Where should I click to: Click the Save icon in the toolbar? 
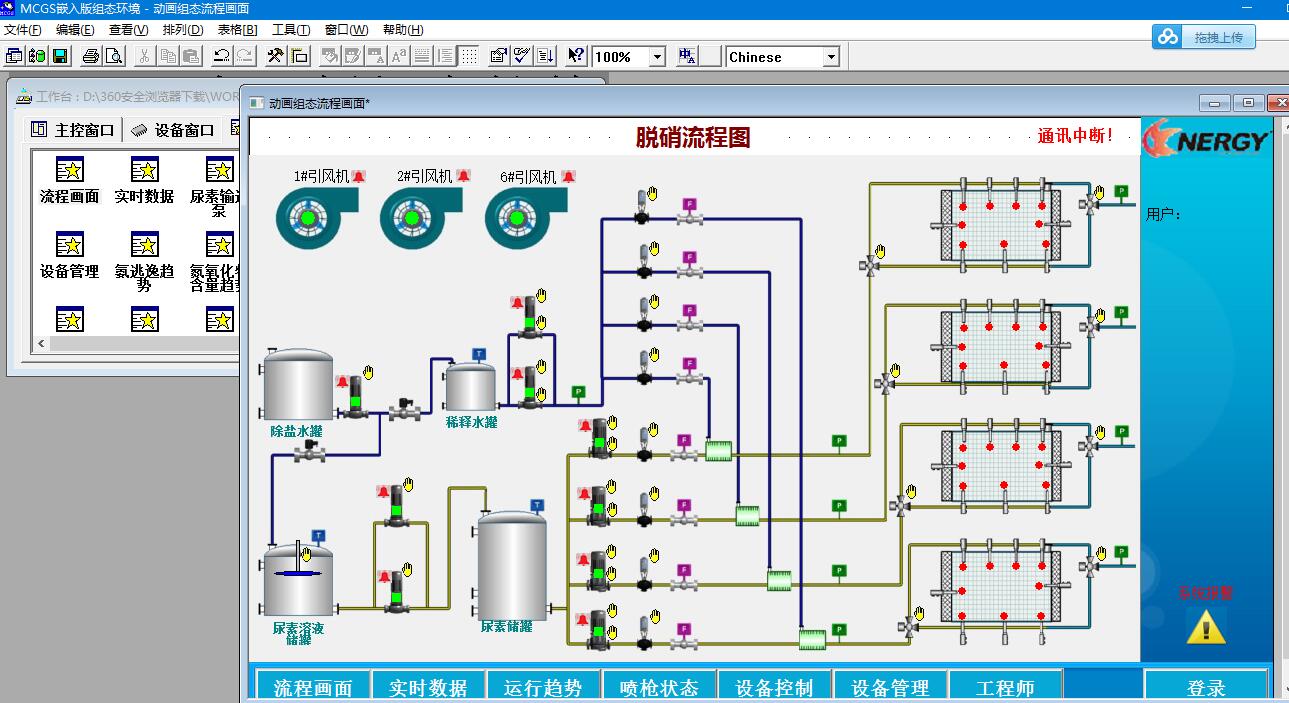[60, 56]
